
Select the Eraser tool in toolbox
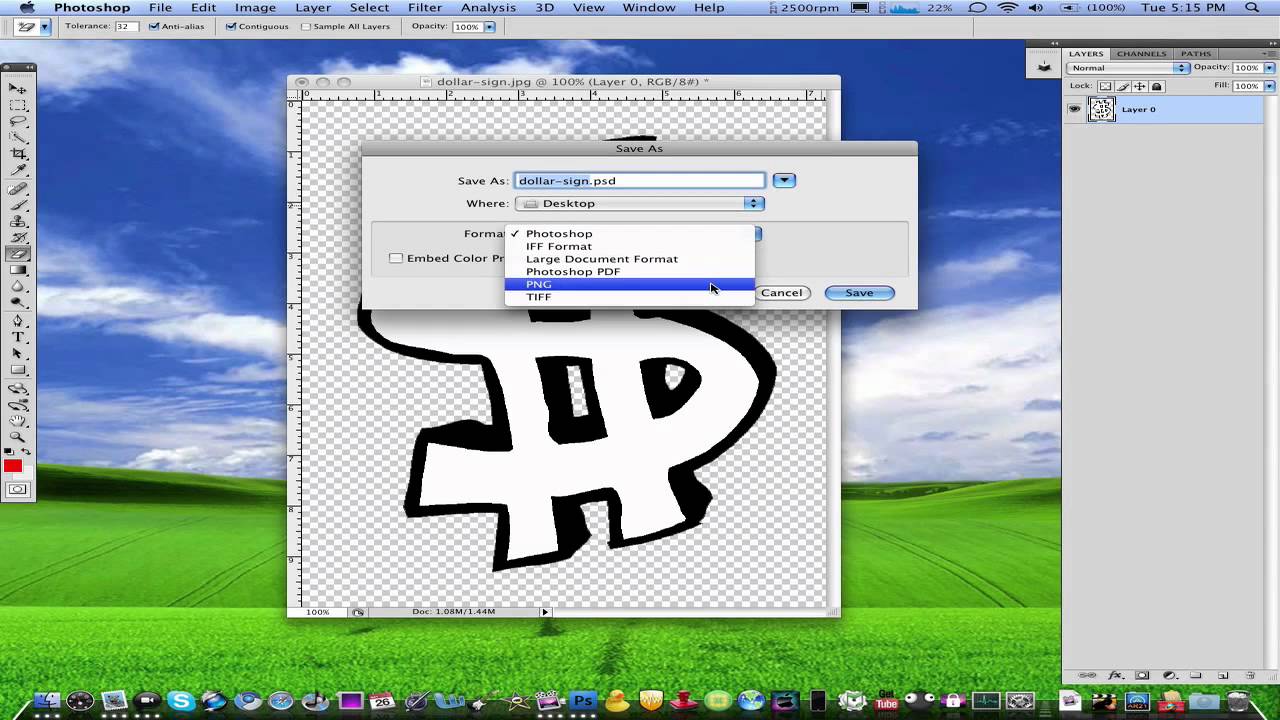(x=18, y=254)
